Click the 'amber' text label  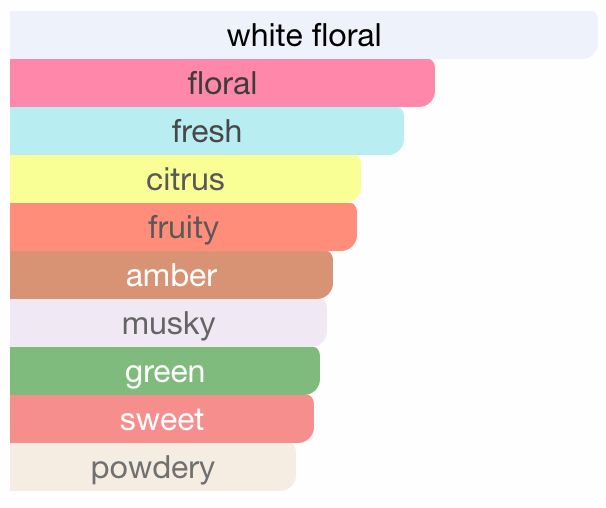[x=171, y=275]
